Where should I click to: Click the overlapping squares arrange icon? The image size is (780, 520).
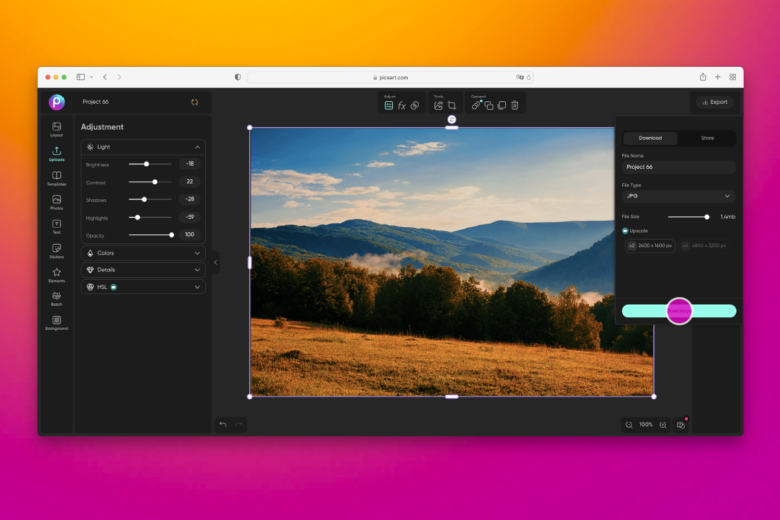click(489, 105)
